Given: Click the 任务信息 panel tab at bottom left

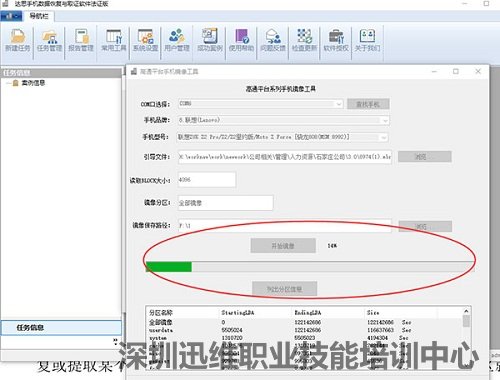Looking at the screenshot, I should [61, 328].
